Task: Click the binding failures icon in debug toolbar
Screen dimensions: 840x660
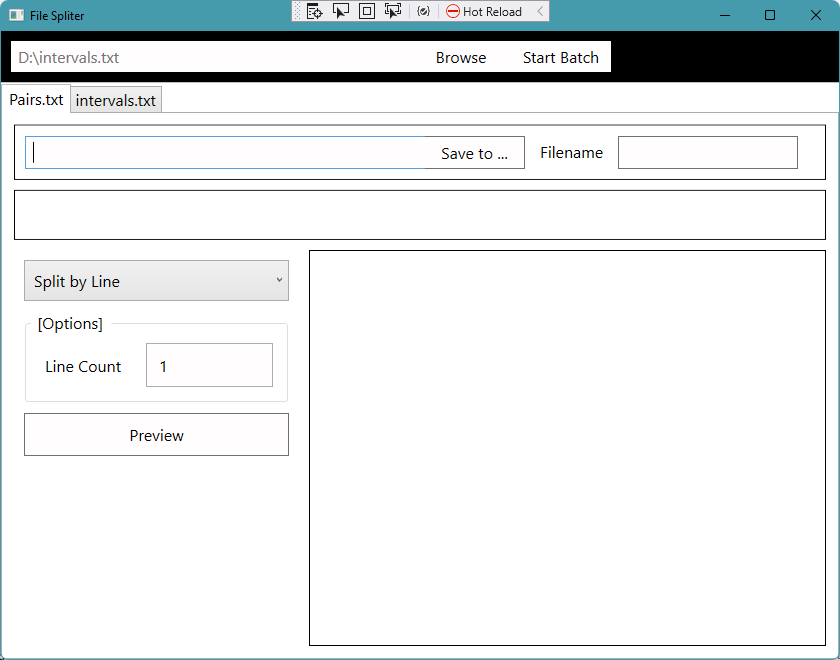Action: point(423,12)
